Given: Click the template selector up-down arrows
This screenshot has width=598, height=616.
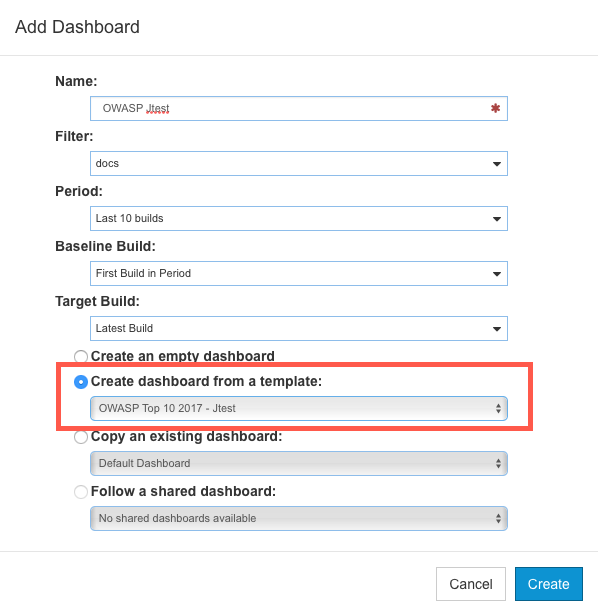Looking at the screenshot, I should point(498,409).
